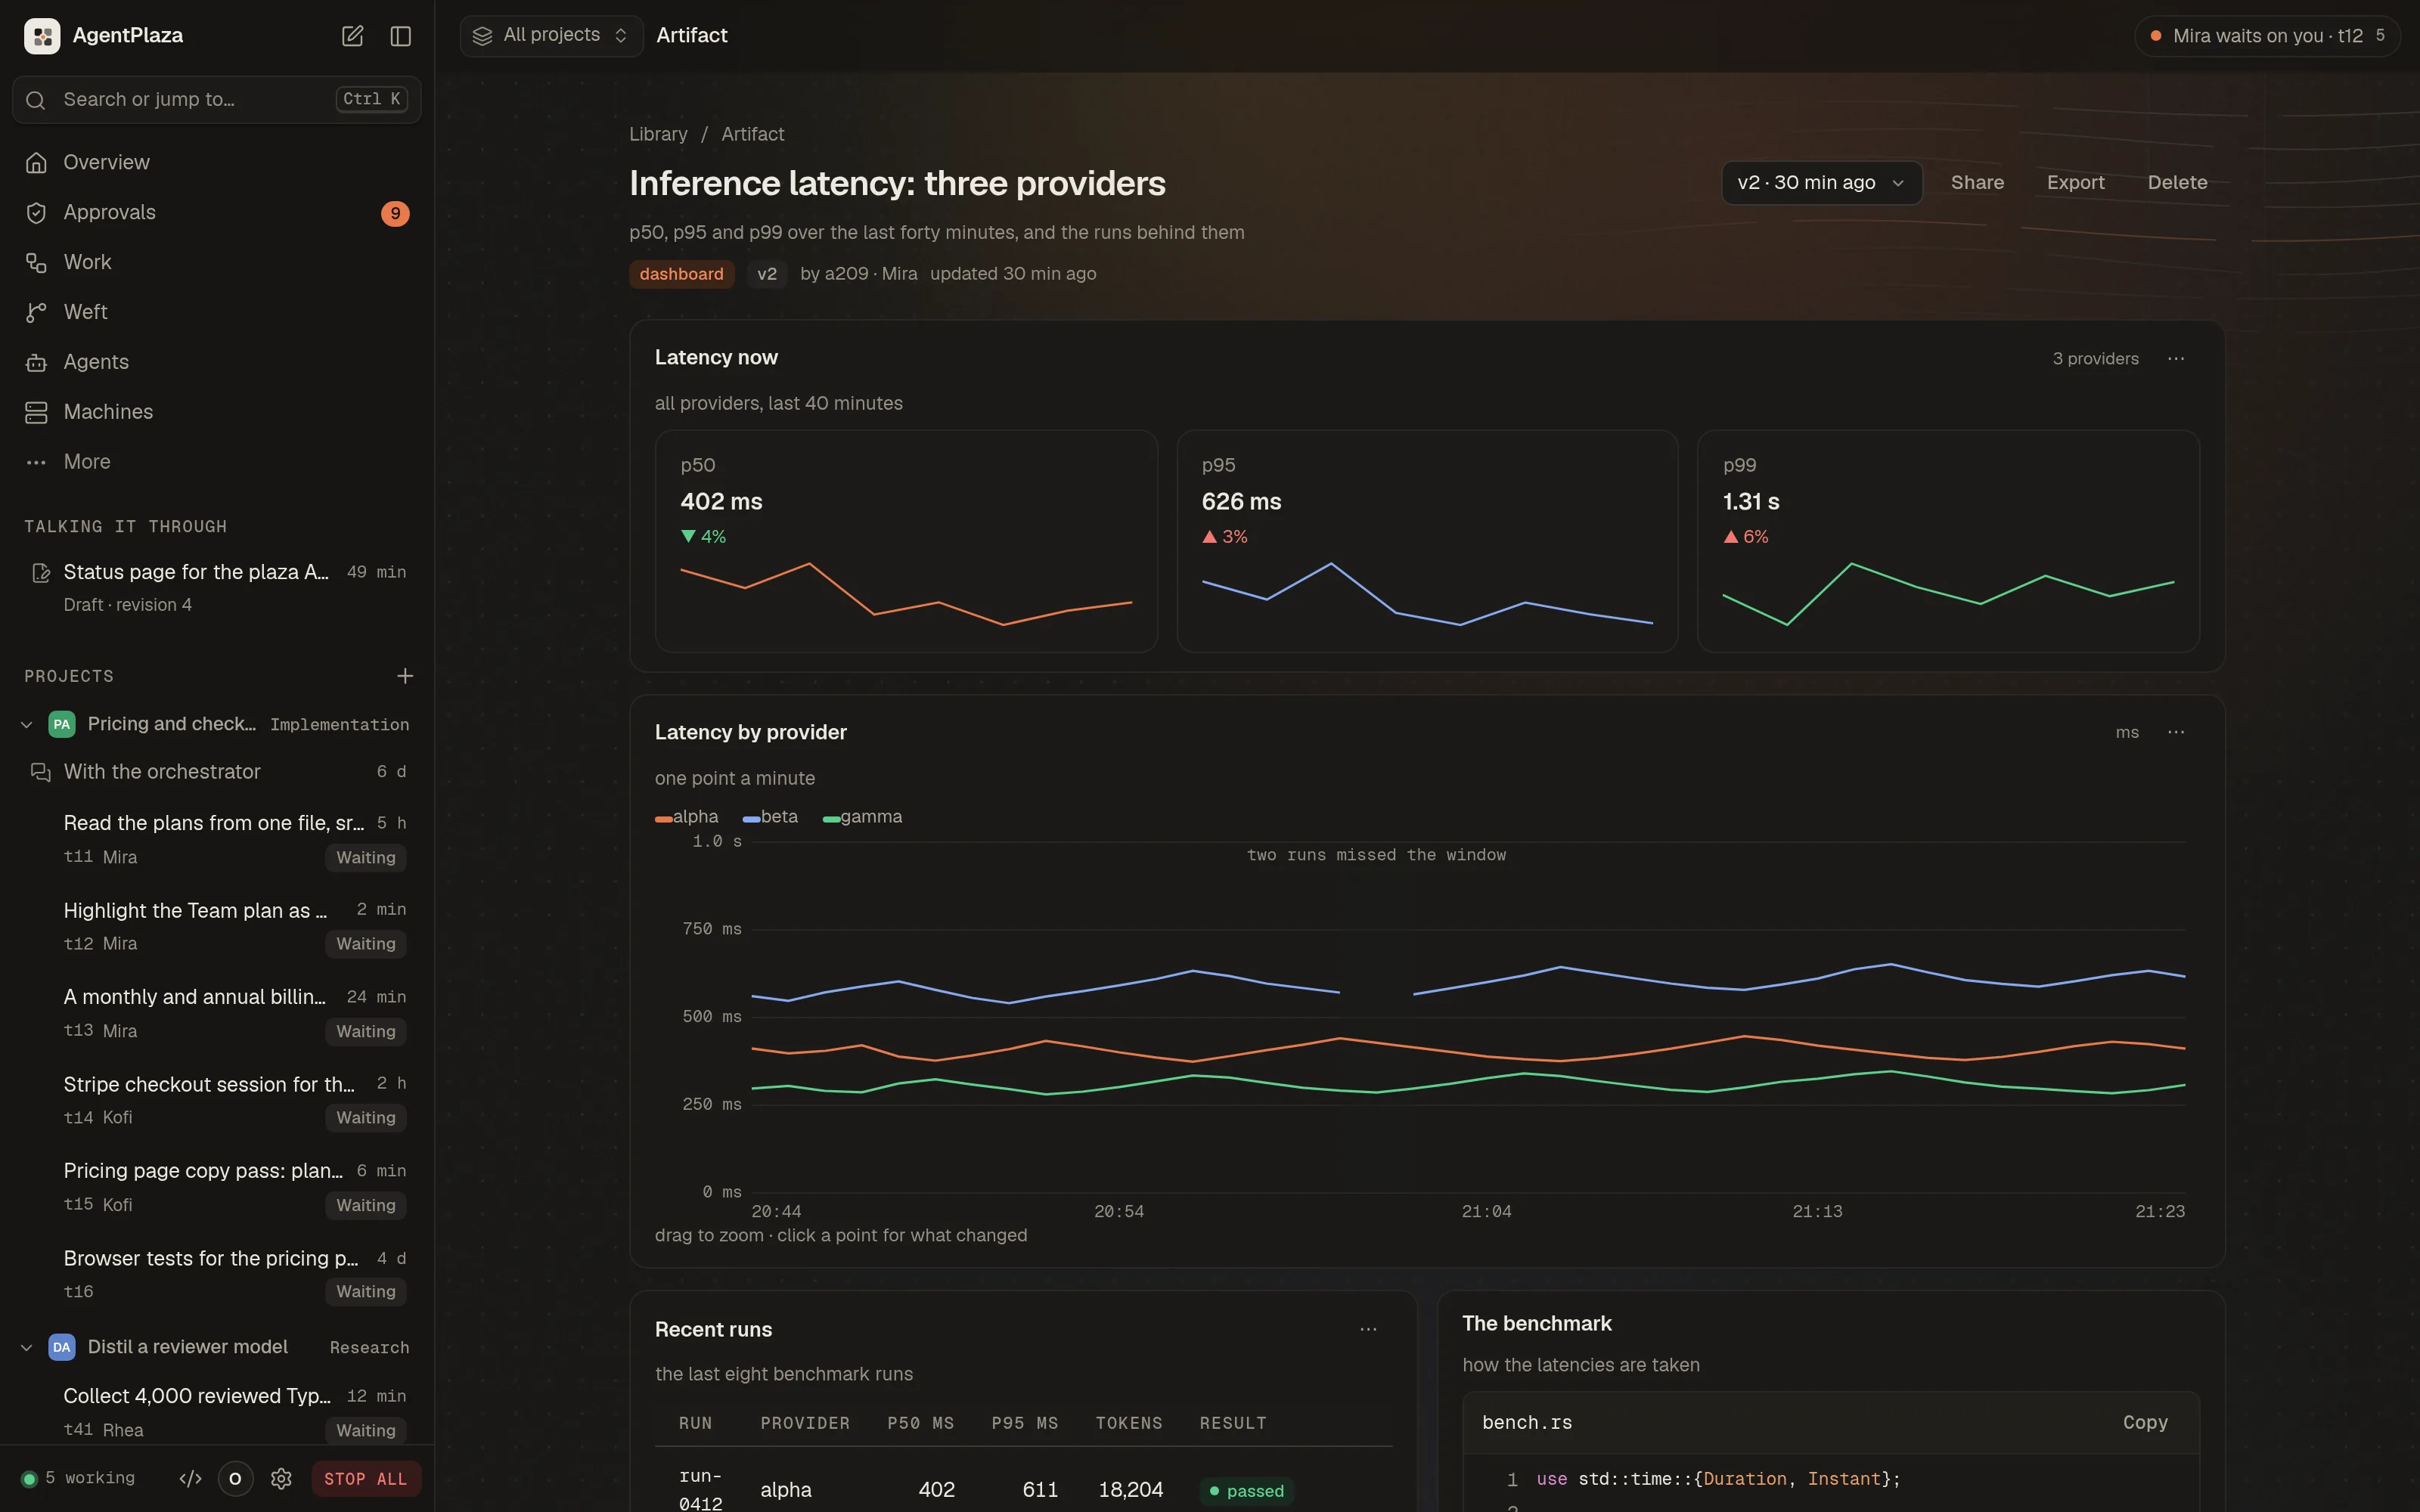Open the Latency by provider options menu

pos(2176,733)
